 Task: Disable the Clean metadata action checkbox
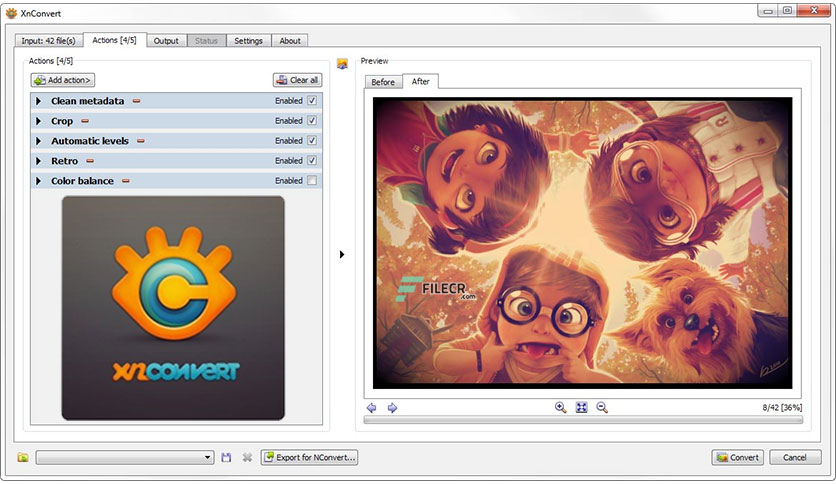[312, 101]
